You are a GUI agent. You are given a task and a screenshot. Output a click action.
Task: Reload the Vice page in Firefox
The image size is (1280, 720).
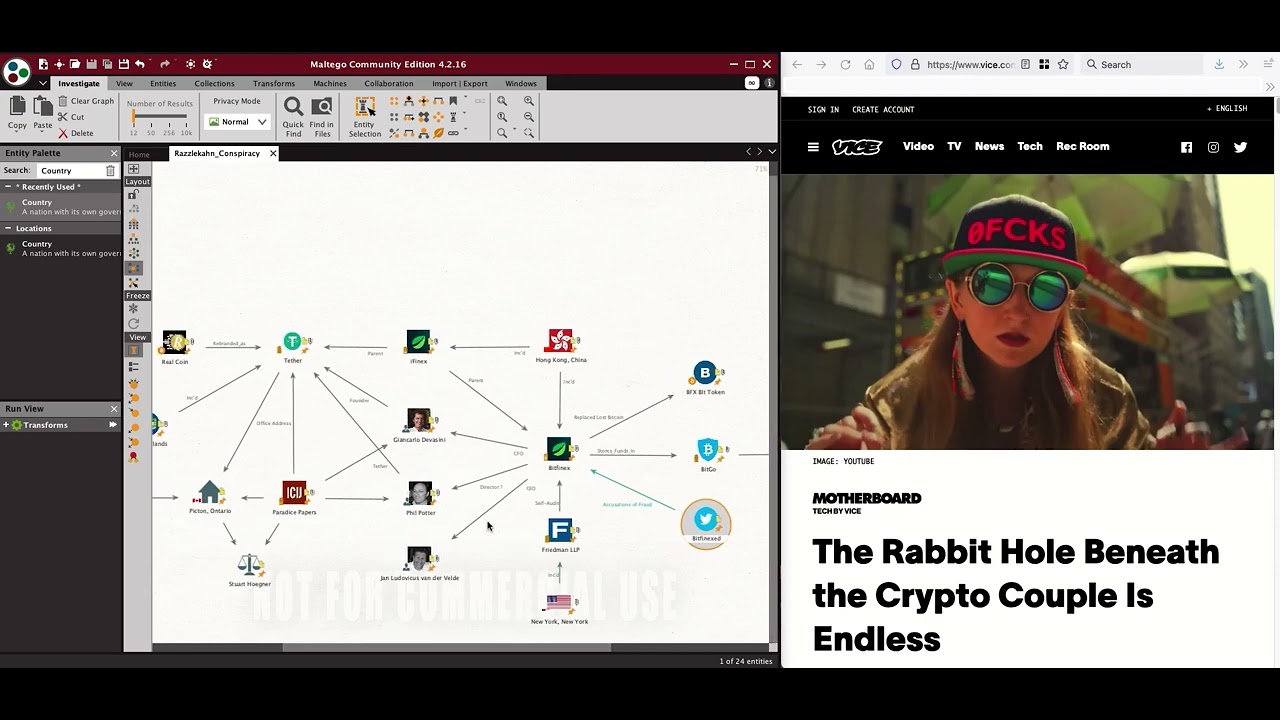point(845,64)
